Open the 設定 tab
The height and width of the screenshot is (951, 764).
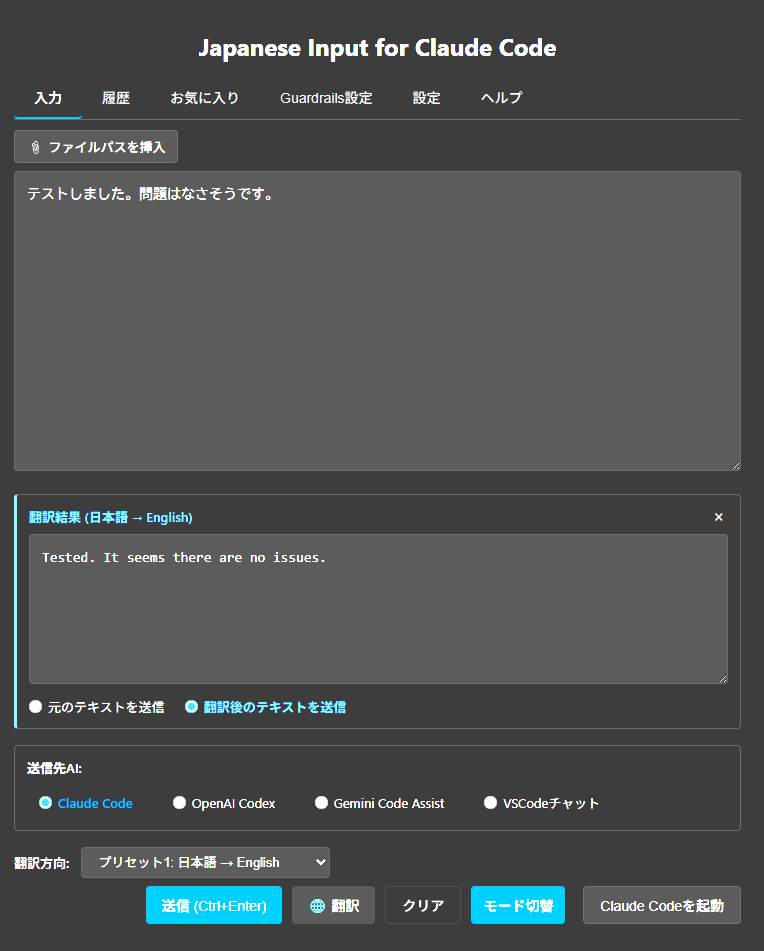pos(426,98)
